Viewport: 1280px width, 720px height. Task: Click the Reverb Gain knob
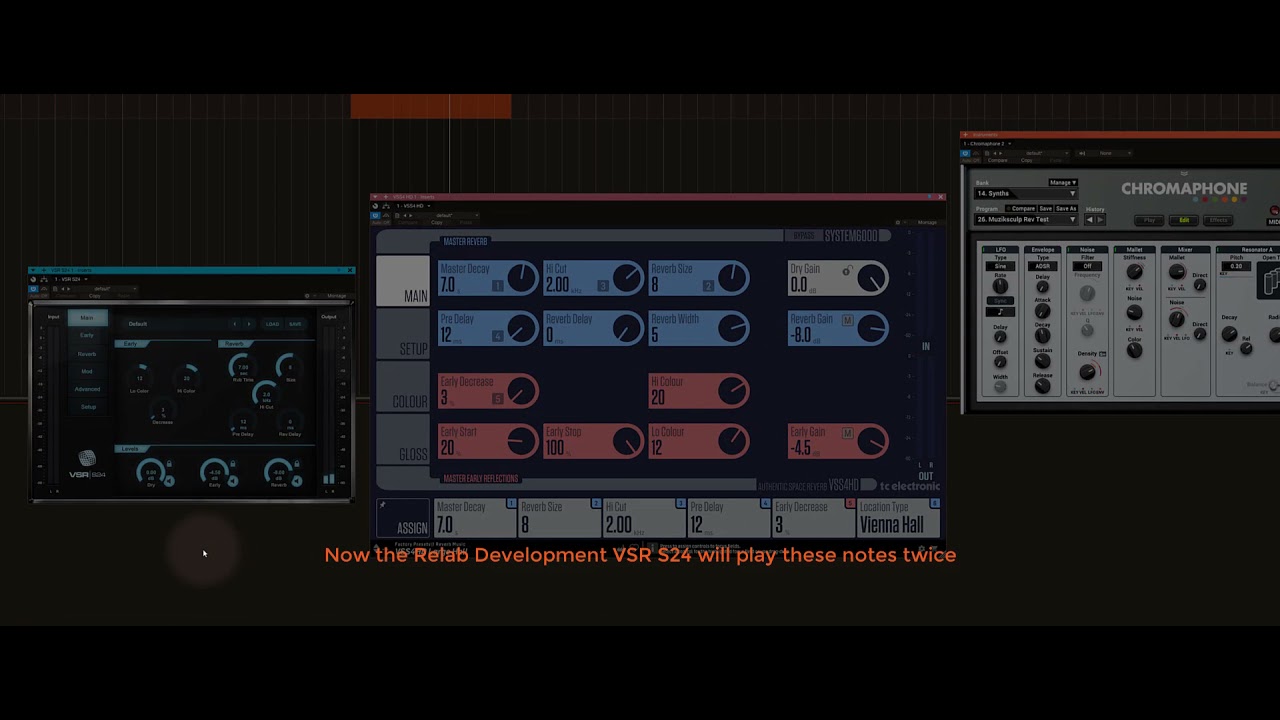click(x=872, y=328)
